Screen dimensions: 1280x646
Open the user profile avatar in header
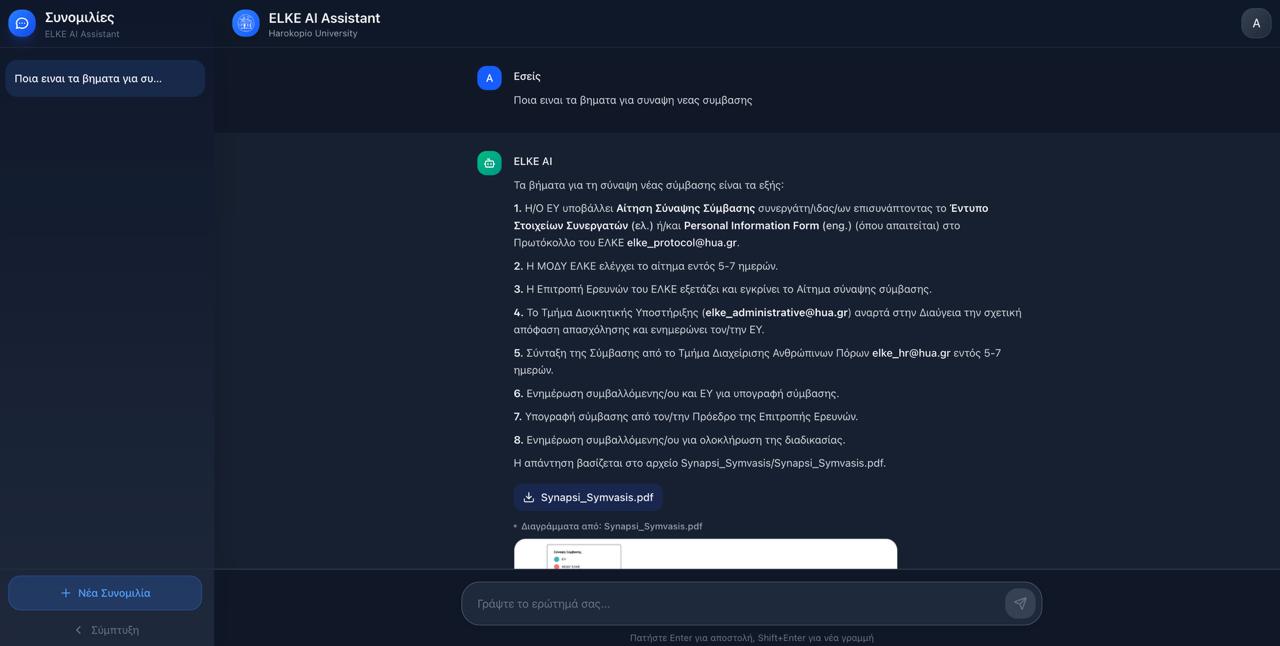coord(1256,23)
